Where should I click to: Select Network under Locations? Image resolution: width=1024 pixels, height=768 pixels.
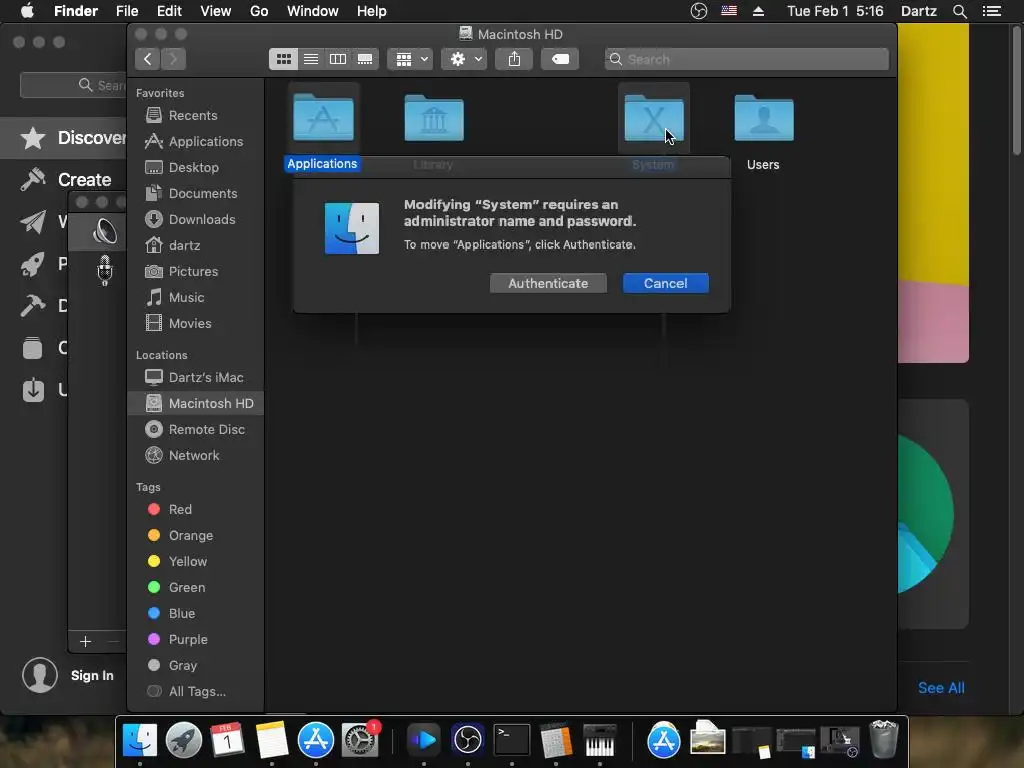pos(196,456)
